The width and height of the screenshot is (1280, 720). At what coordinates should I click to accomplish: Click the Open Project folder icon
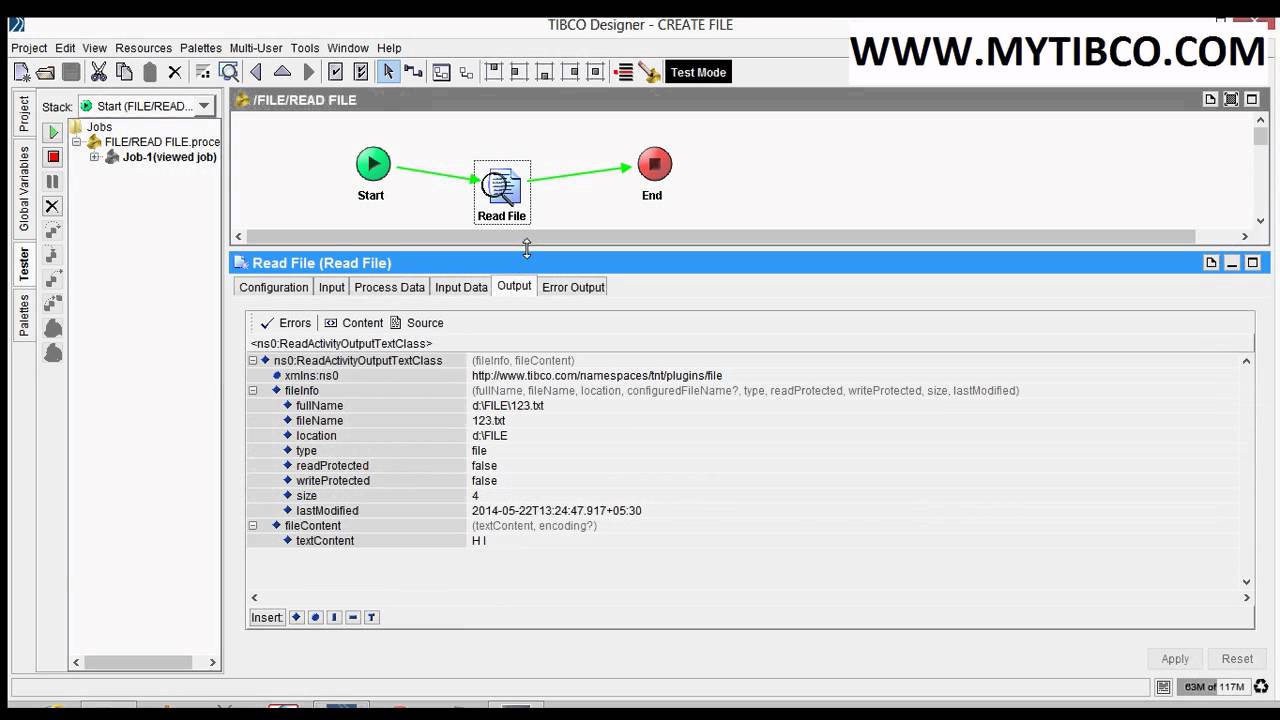(46, 72)
